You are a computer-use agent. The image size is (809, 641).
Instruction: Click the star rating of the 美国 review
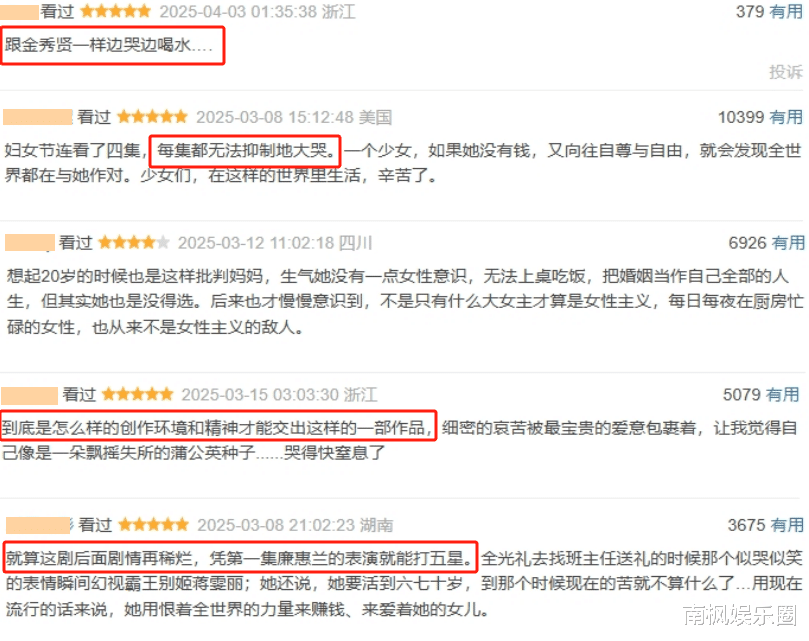(152, 117)
